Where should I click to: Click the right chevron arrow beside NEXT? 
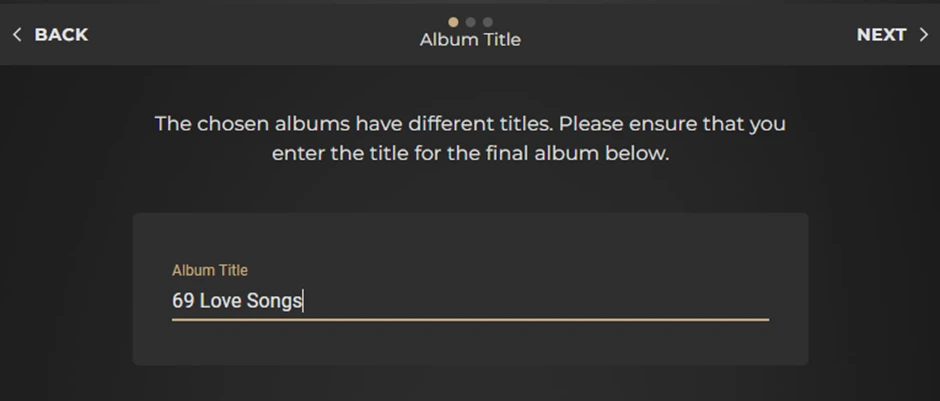(923, 35)
